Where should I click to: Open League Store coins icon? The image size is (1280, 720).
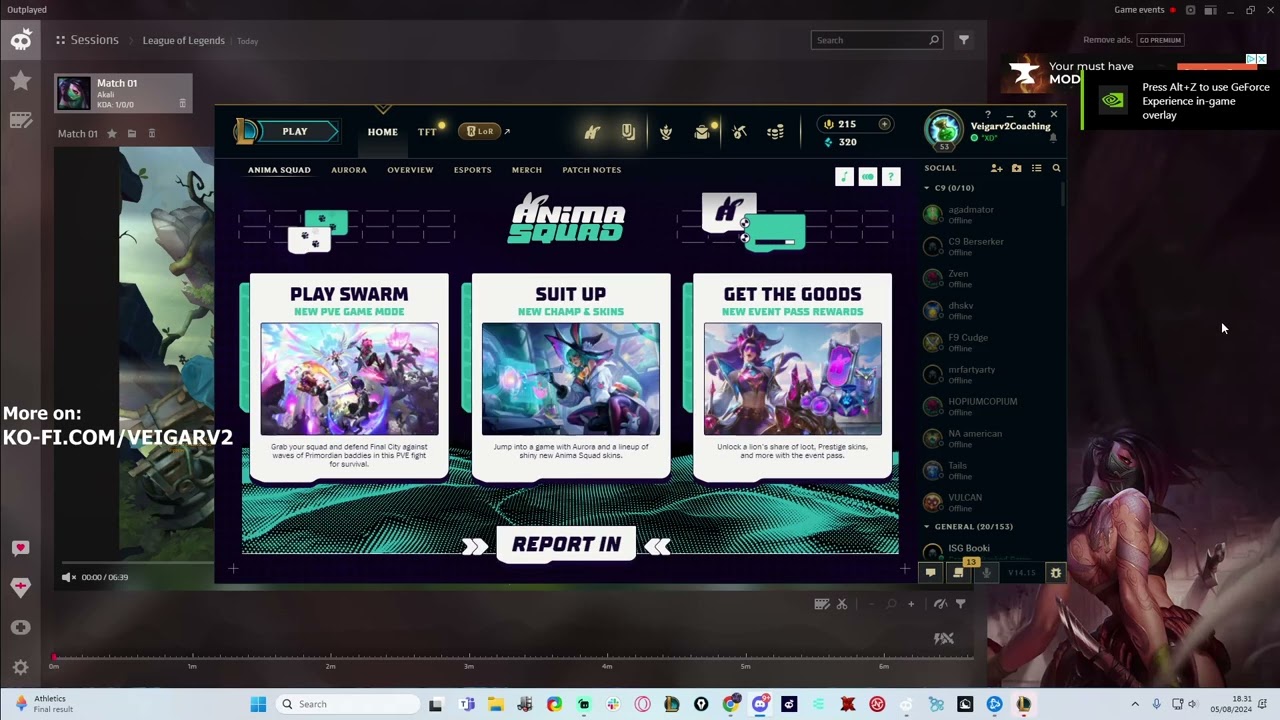[775, 132]
